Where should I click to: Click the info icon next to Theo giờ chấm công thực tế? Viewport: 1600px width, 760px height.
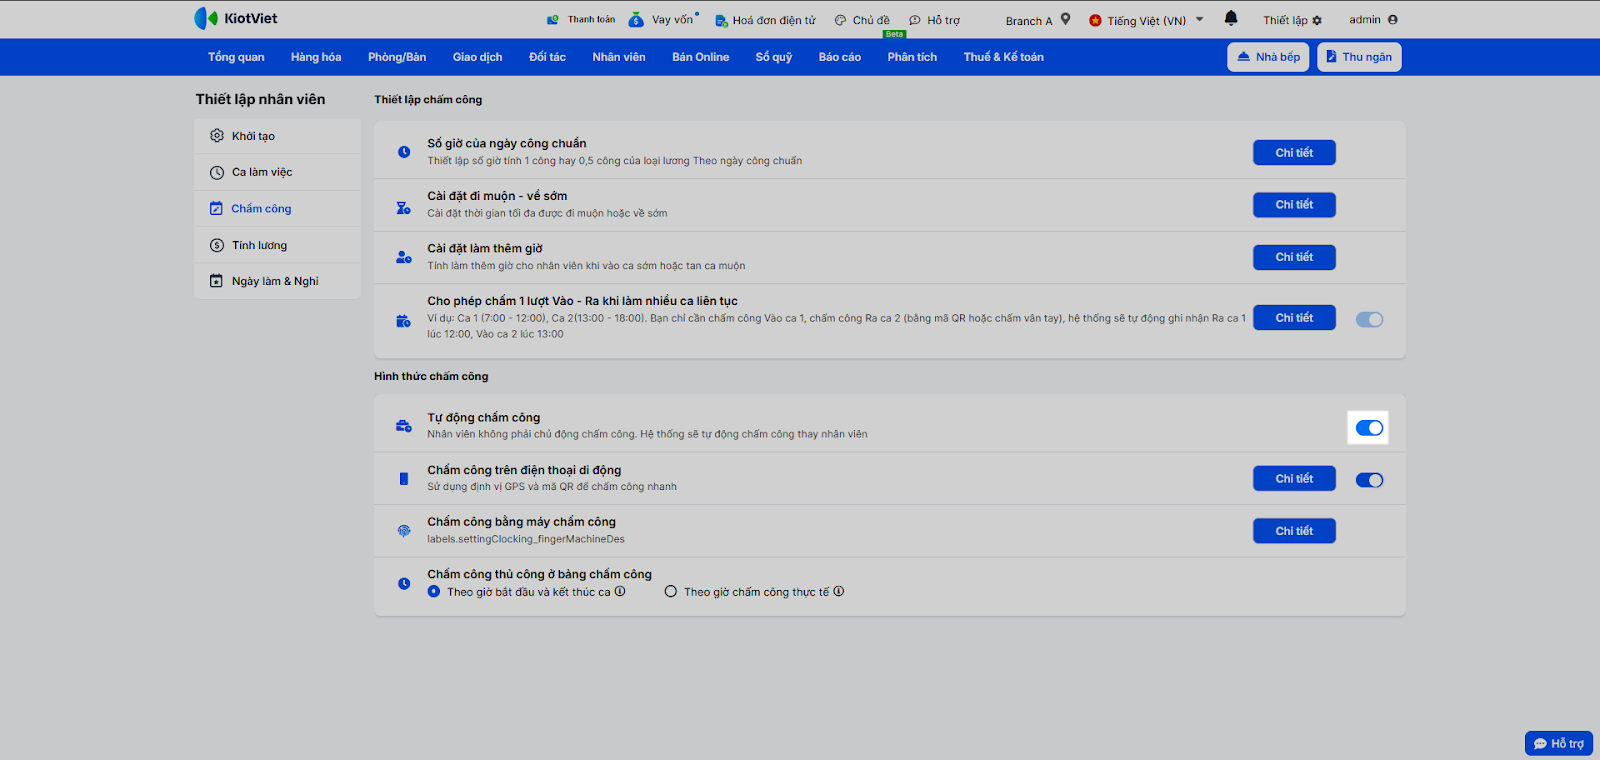[839, 591]
